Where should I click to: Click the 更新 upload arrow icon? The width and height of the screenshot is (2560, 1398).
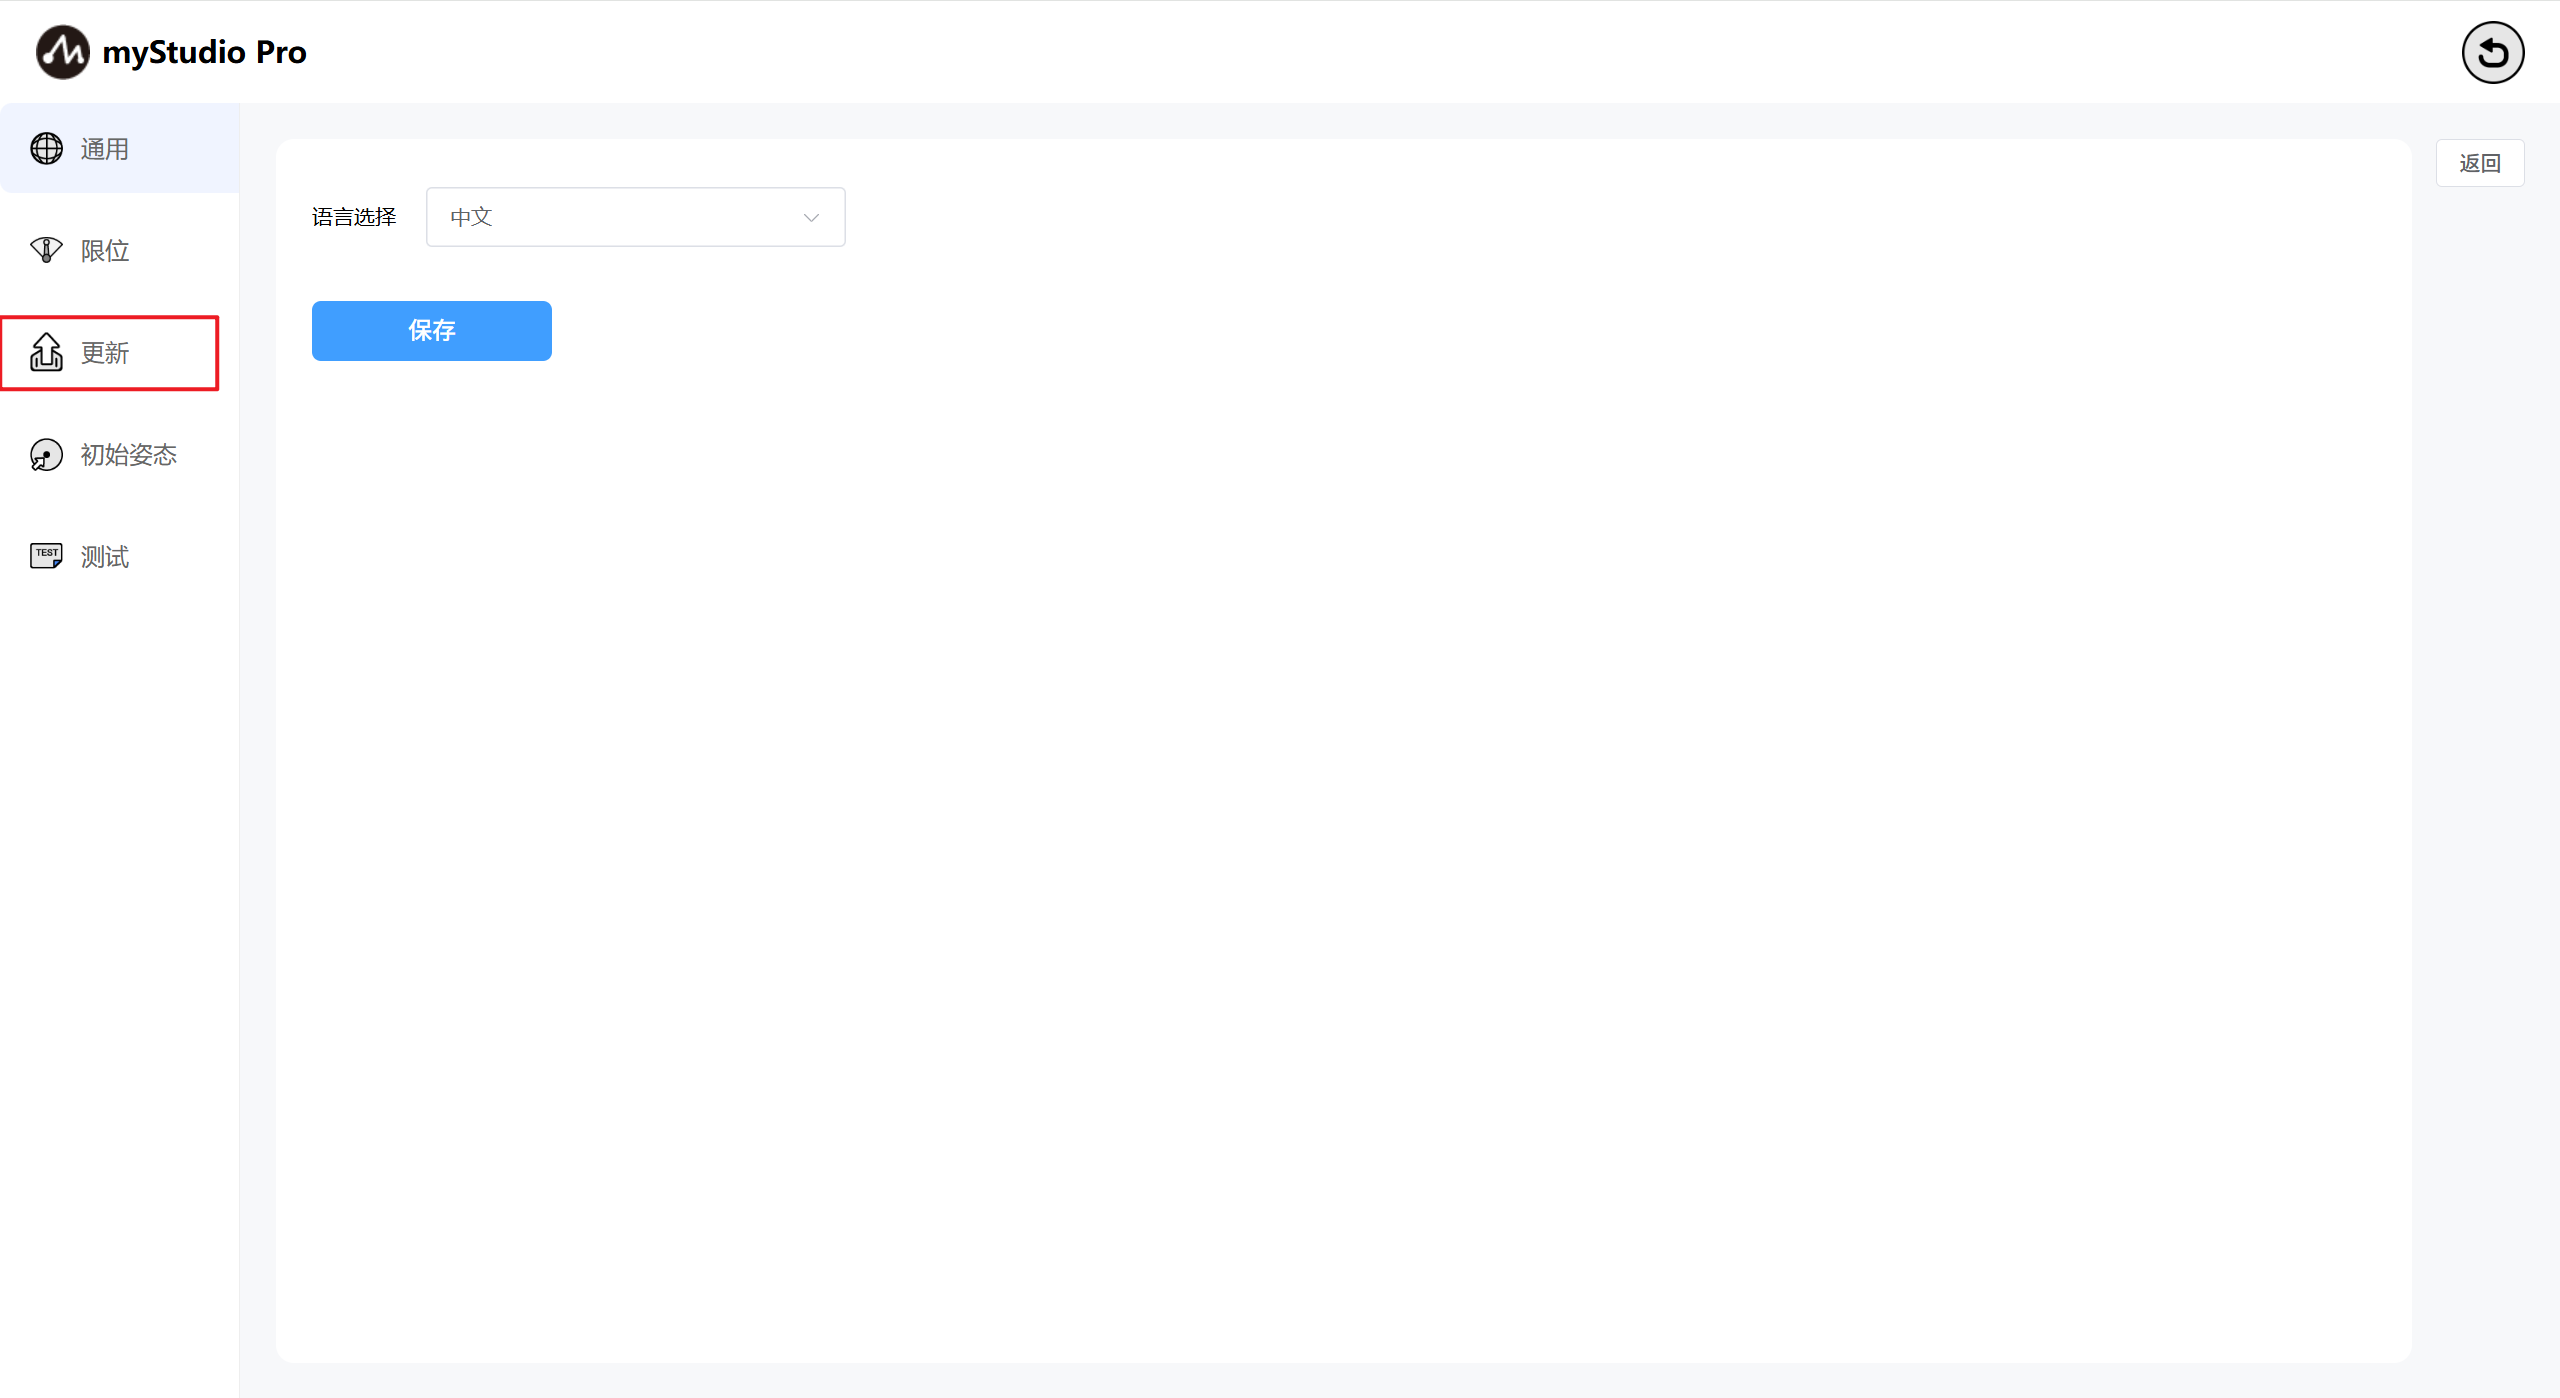coord(46,352)
